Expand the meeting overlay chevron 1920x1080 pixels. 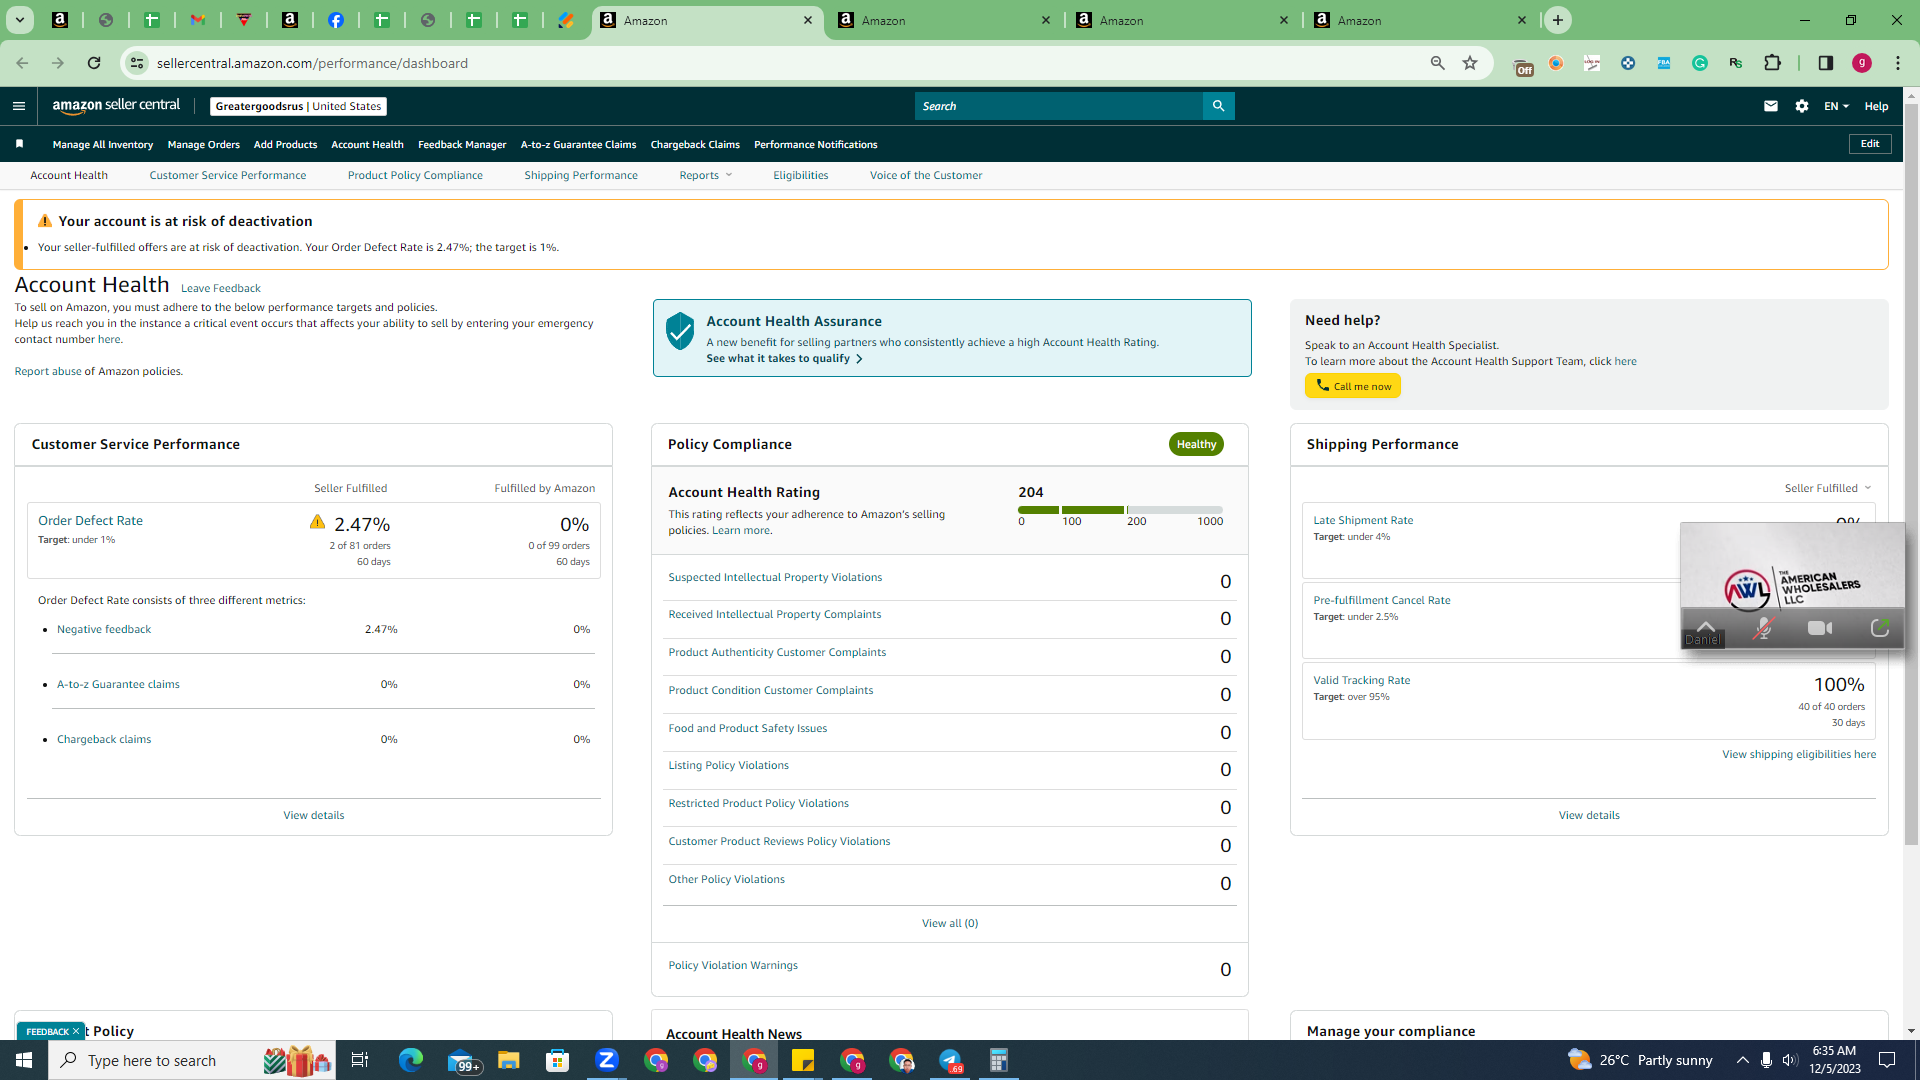(x=1706, y=625)
